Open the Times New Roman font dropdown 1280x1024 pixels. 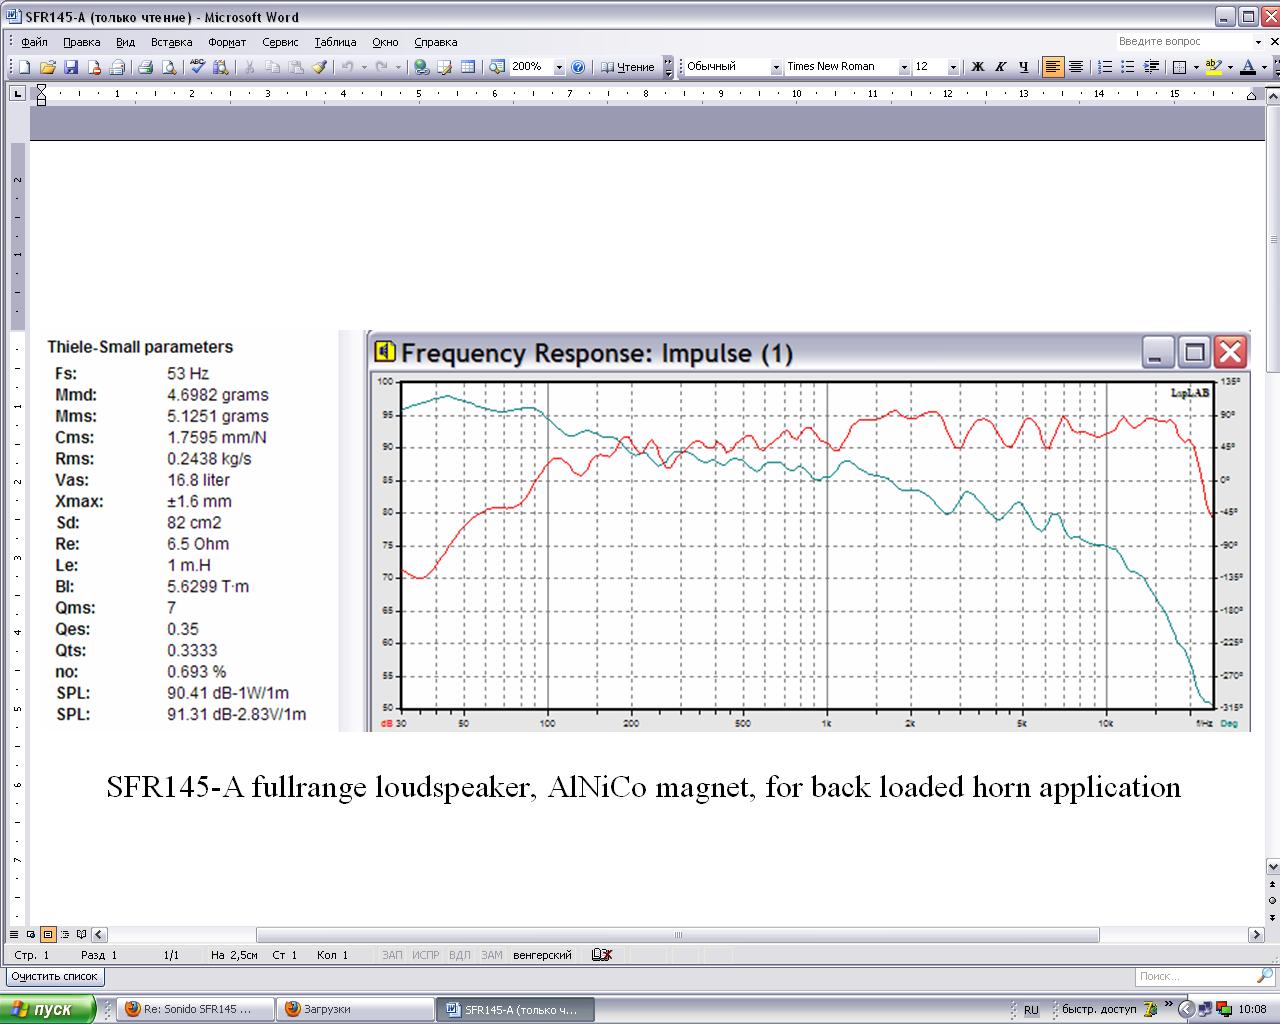(x=904, y=67)
